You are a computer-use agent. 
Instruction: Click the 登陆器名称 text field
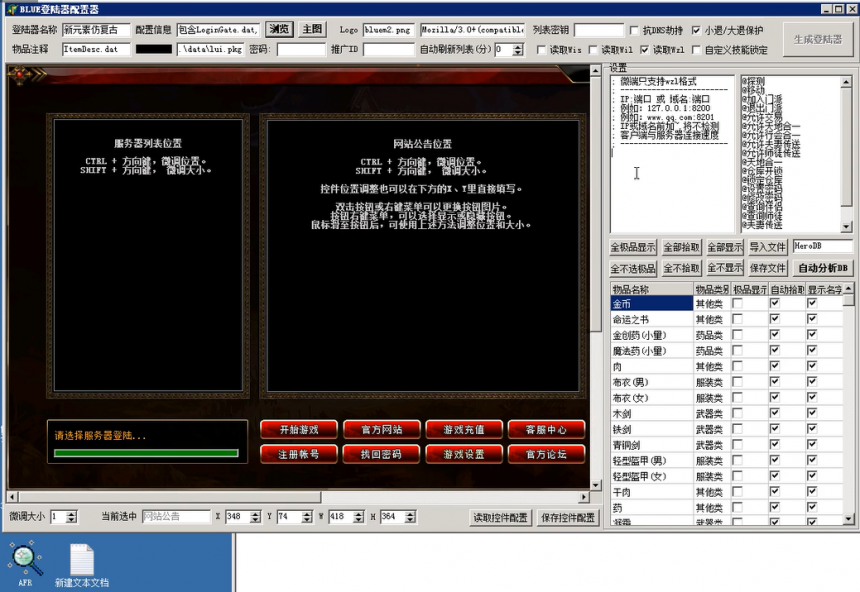[95, 30]
